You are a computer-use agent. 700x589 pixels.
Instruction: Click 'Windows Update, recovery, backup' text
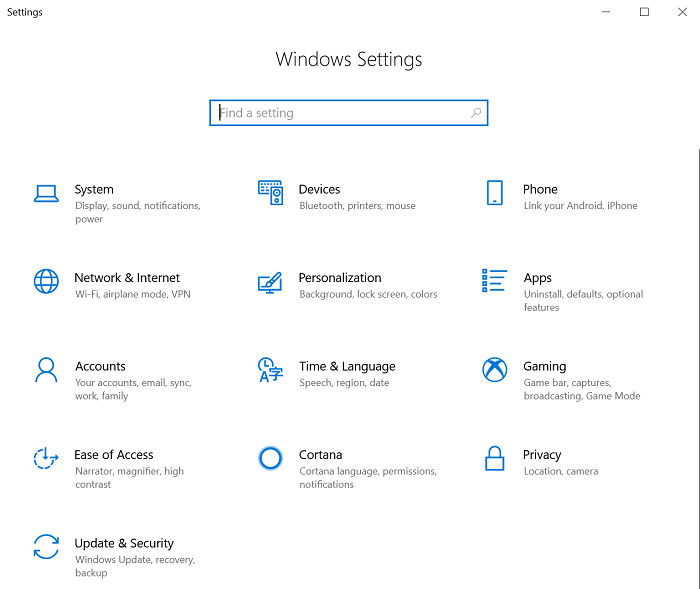click(135, 566)
